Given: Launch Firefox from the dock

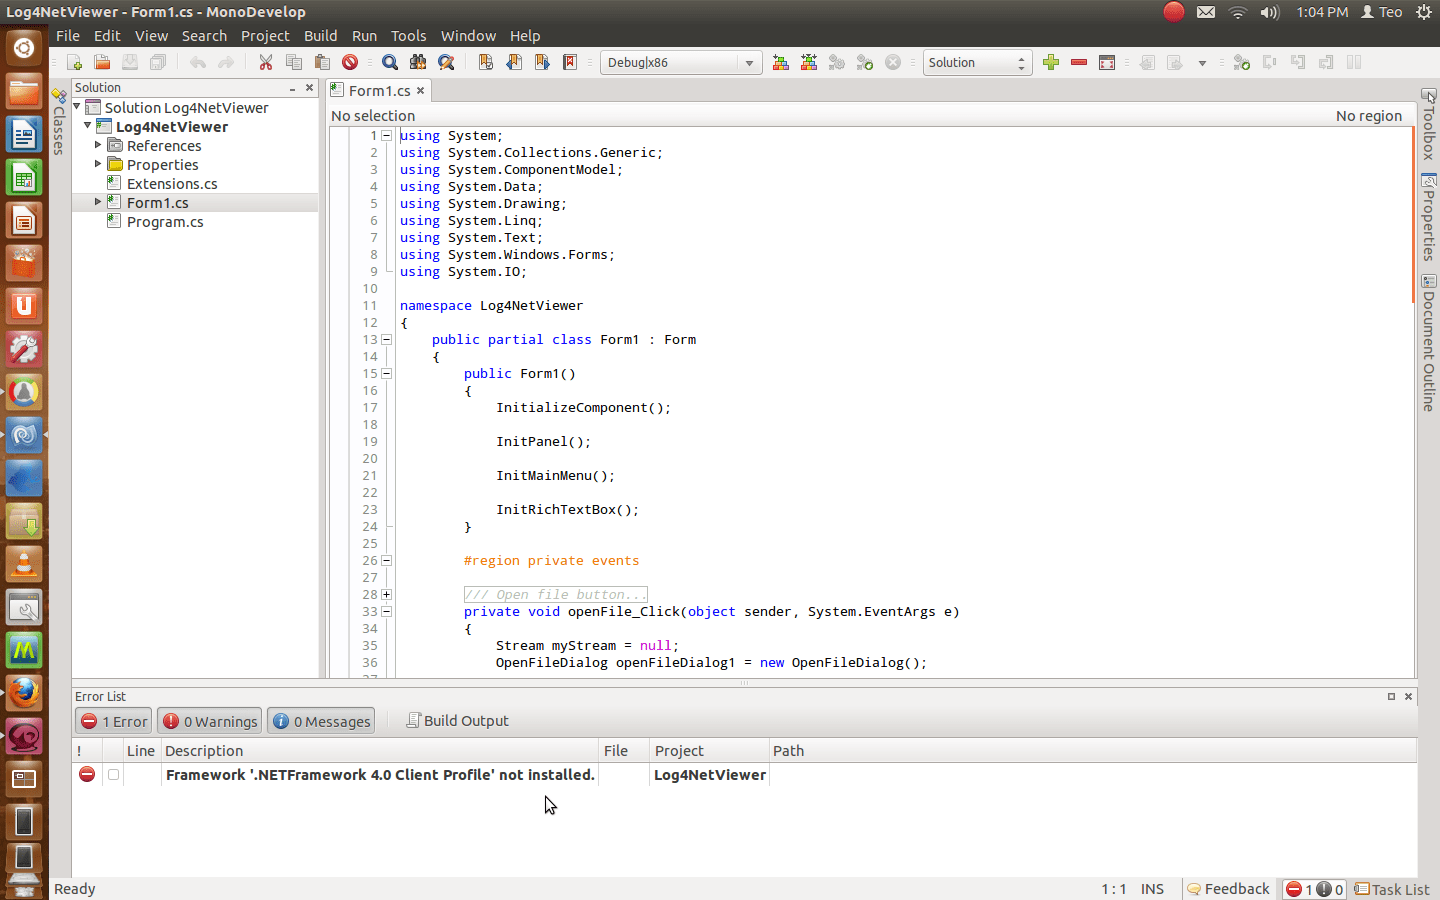Looking at the screenshot, I should coord(24,693).
